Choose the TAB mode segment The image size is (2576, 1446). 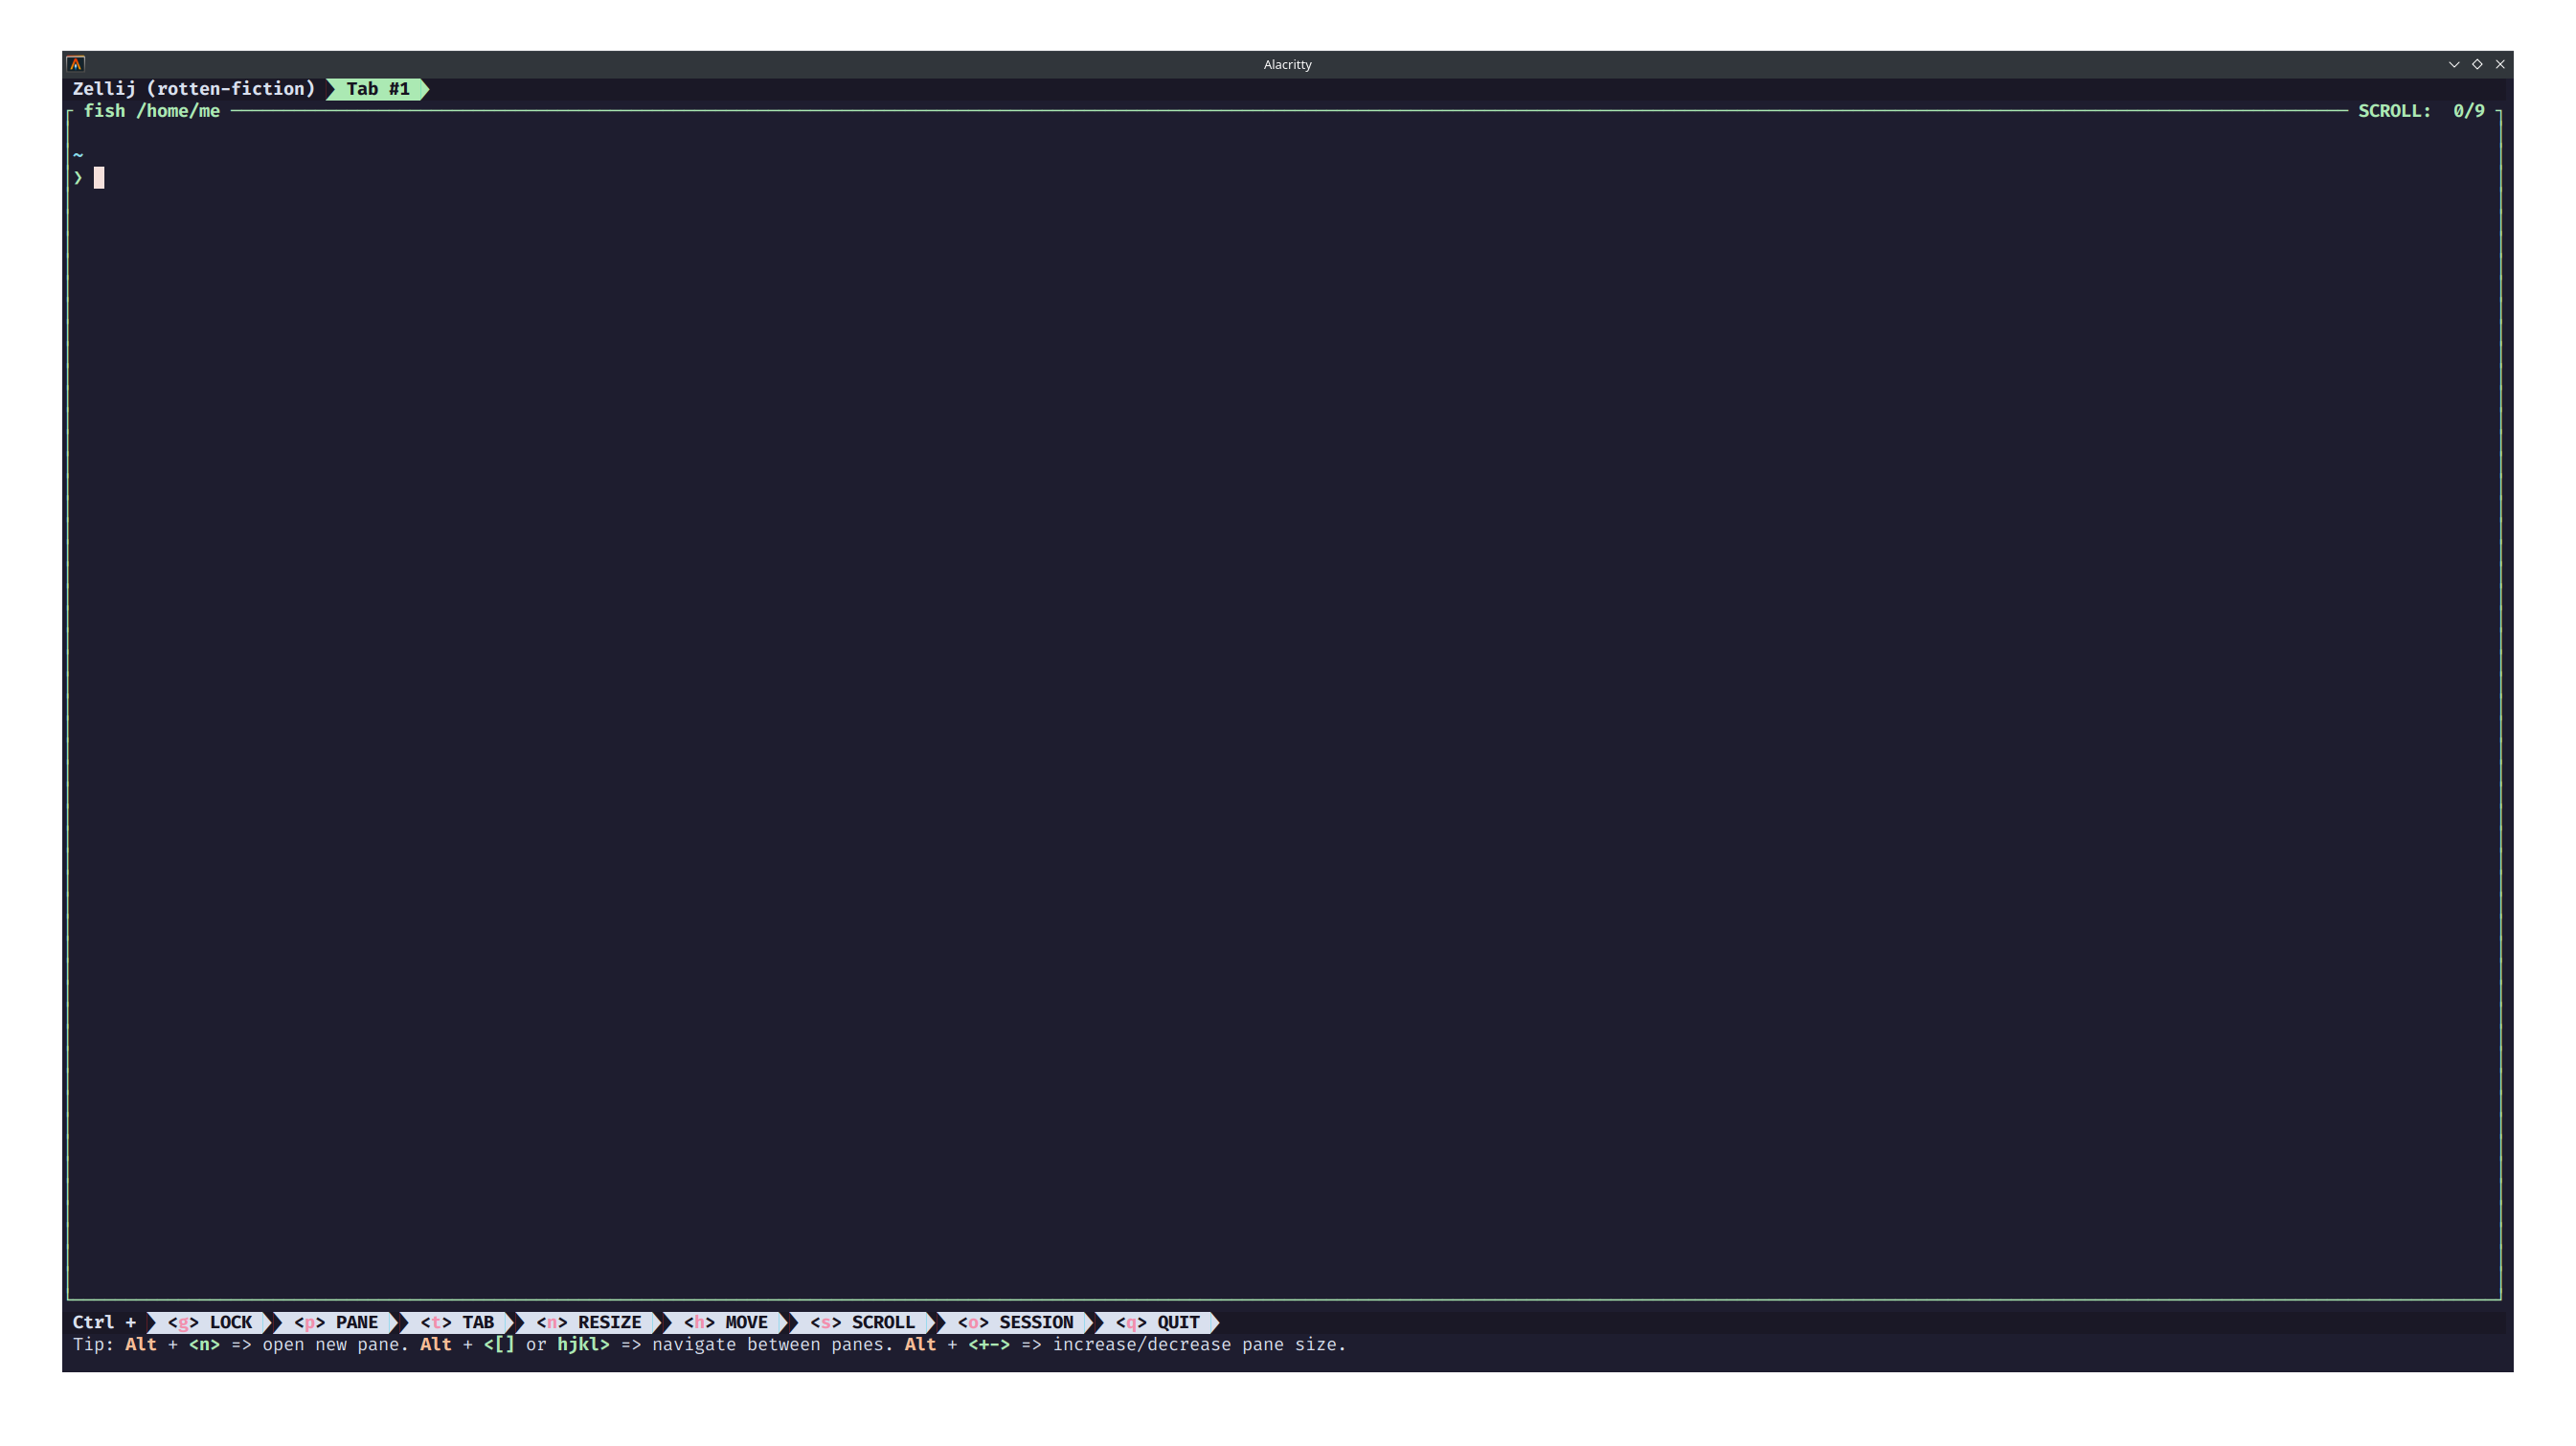click(x=457, y=1322)
